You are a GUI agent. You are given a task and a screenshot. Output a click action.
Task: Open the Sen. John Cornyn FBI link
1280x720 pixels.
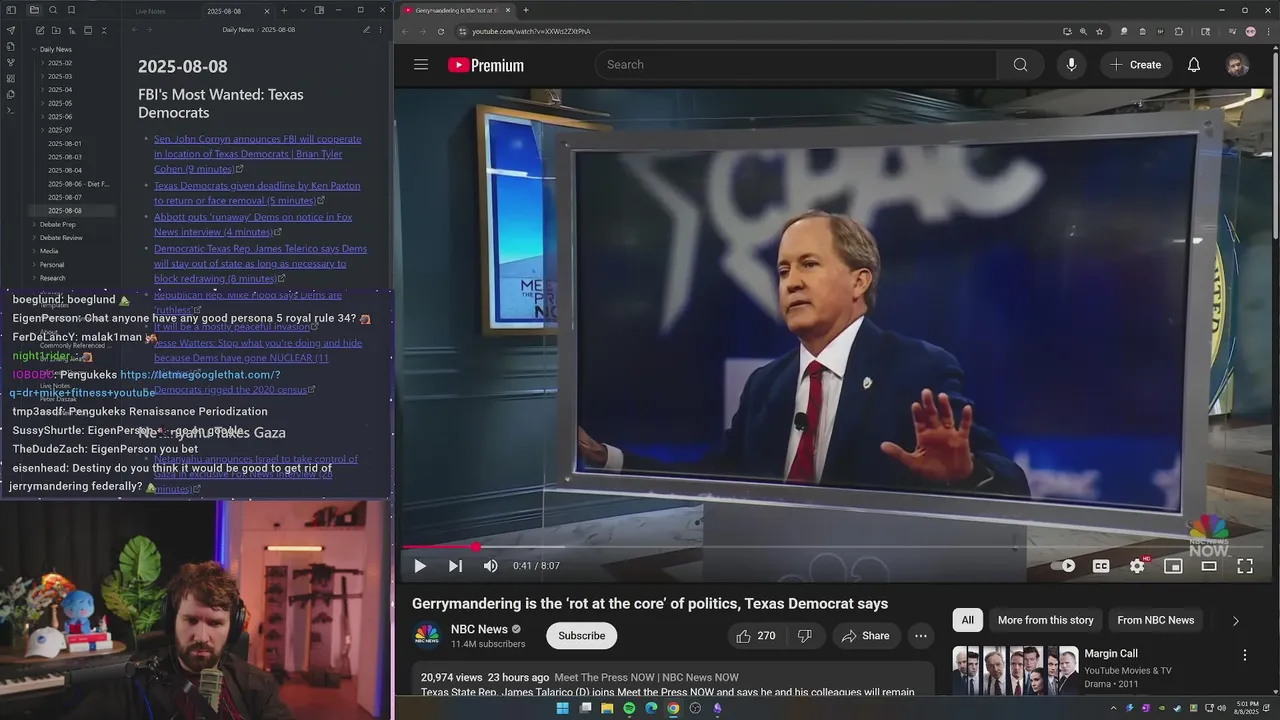(258, 154)
